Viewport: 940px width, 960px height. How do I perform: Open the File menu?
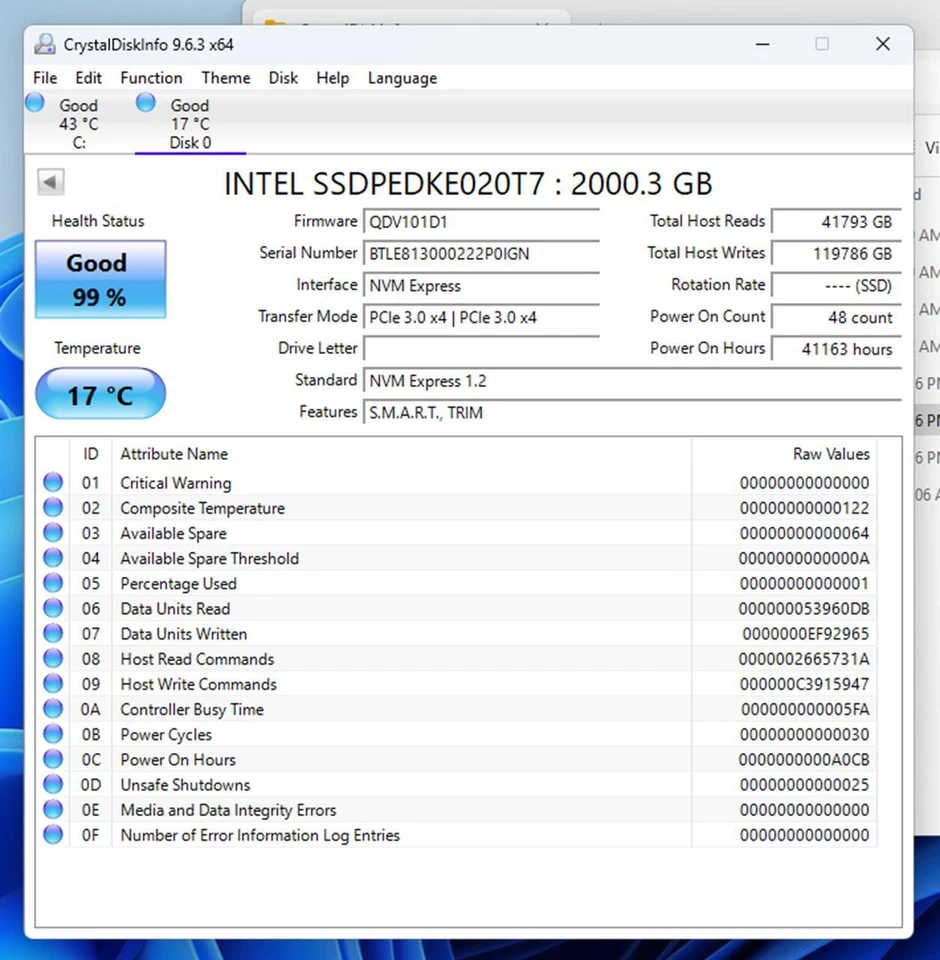click(44, 78)
